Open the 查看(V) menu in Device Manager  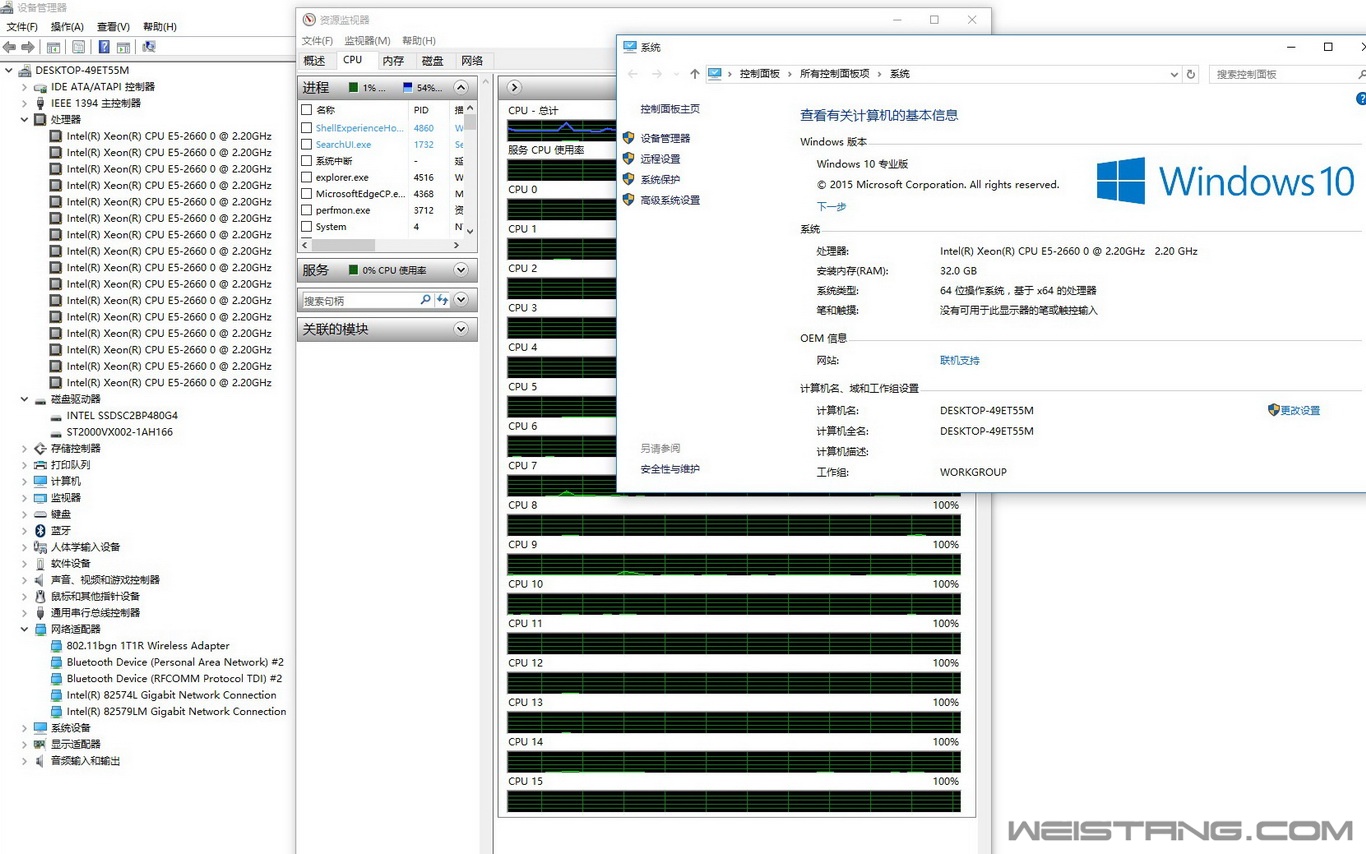pyautogui.click(x=113, y=27)
